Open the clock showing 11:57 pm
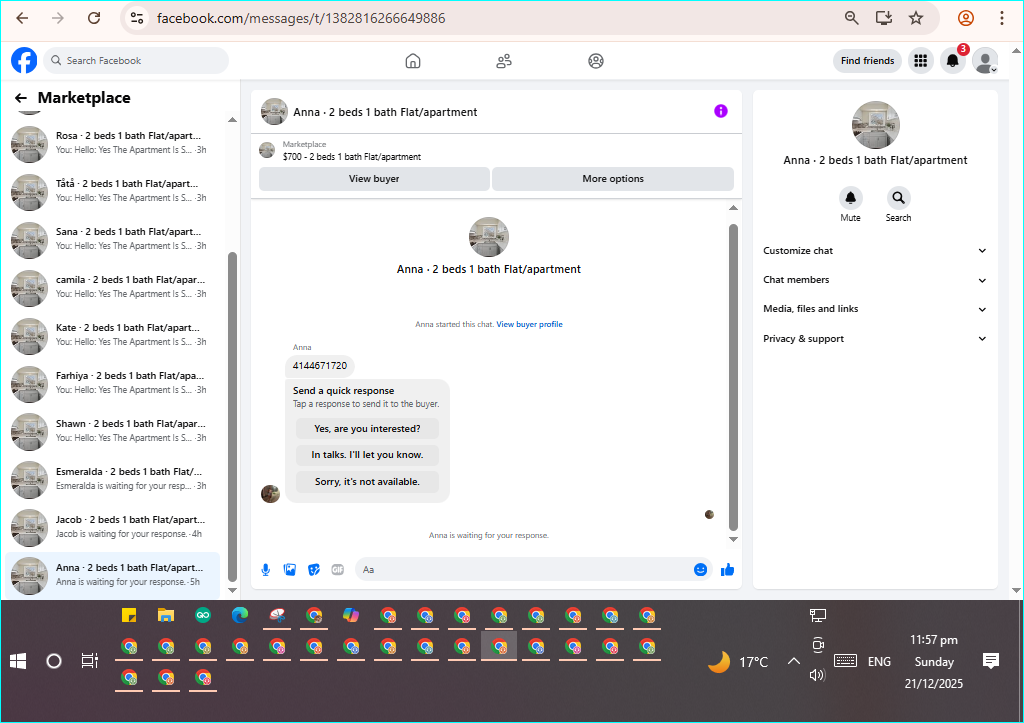This screenshot has height=723, width=1024. click(934, 640)
